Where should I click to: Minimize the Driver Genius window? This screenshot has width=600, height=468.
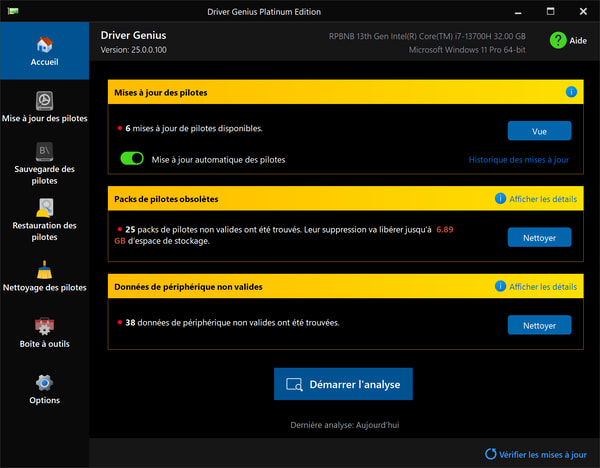(518, 11)
